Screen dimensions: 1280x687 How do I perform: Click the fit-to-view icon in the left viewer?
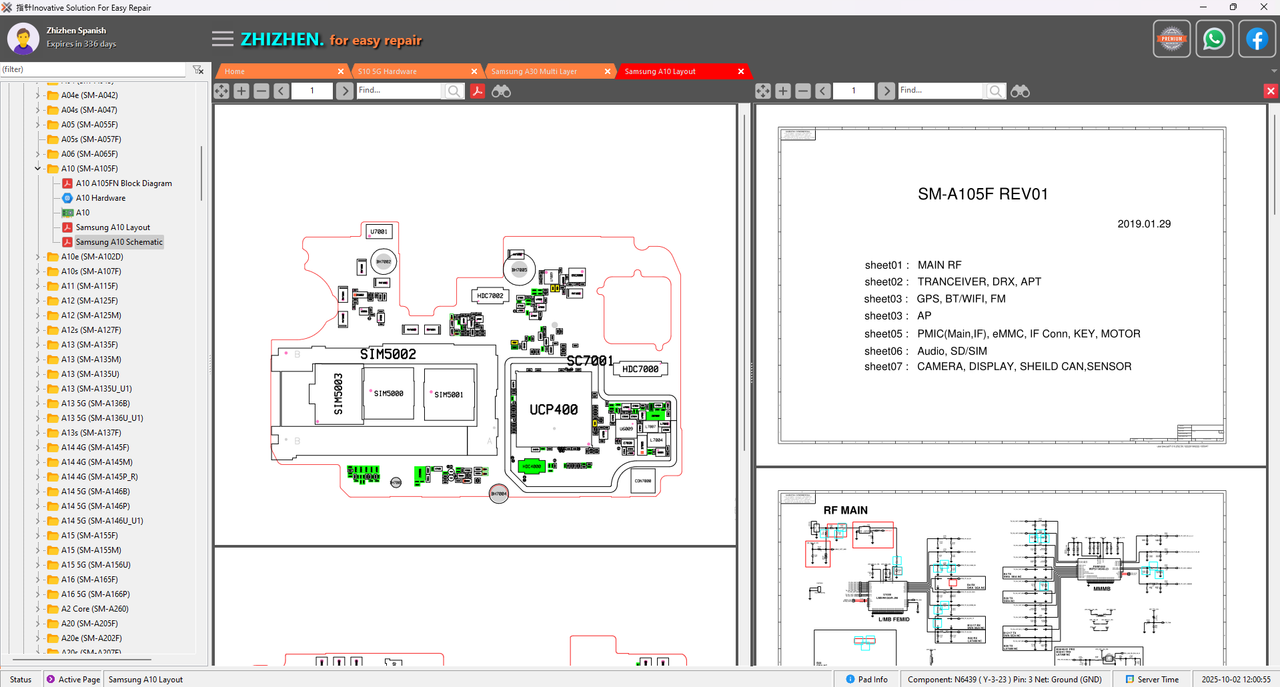221,91
